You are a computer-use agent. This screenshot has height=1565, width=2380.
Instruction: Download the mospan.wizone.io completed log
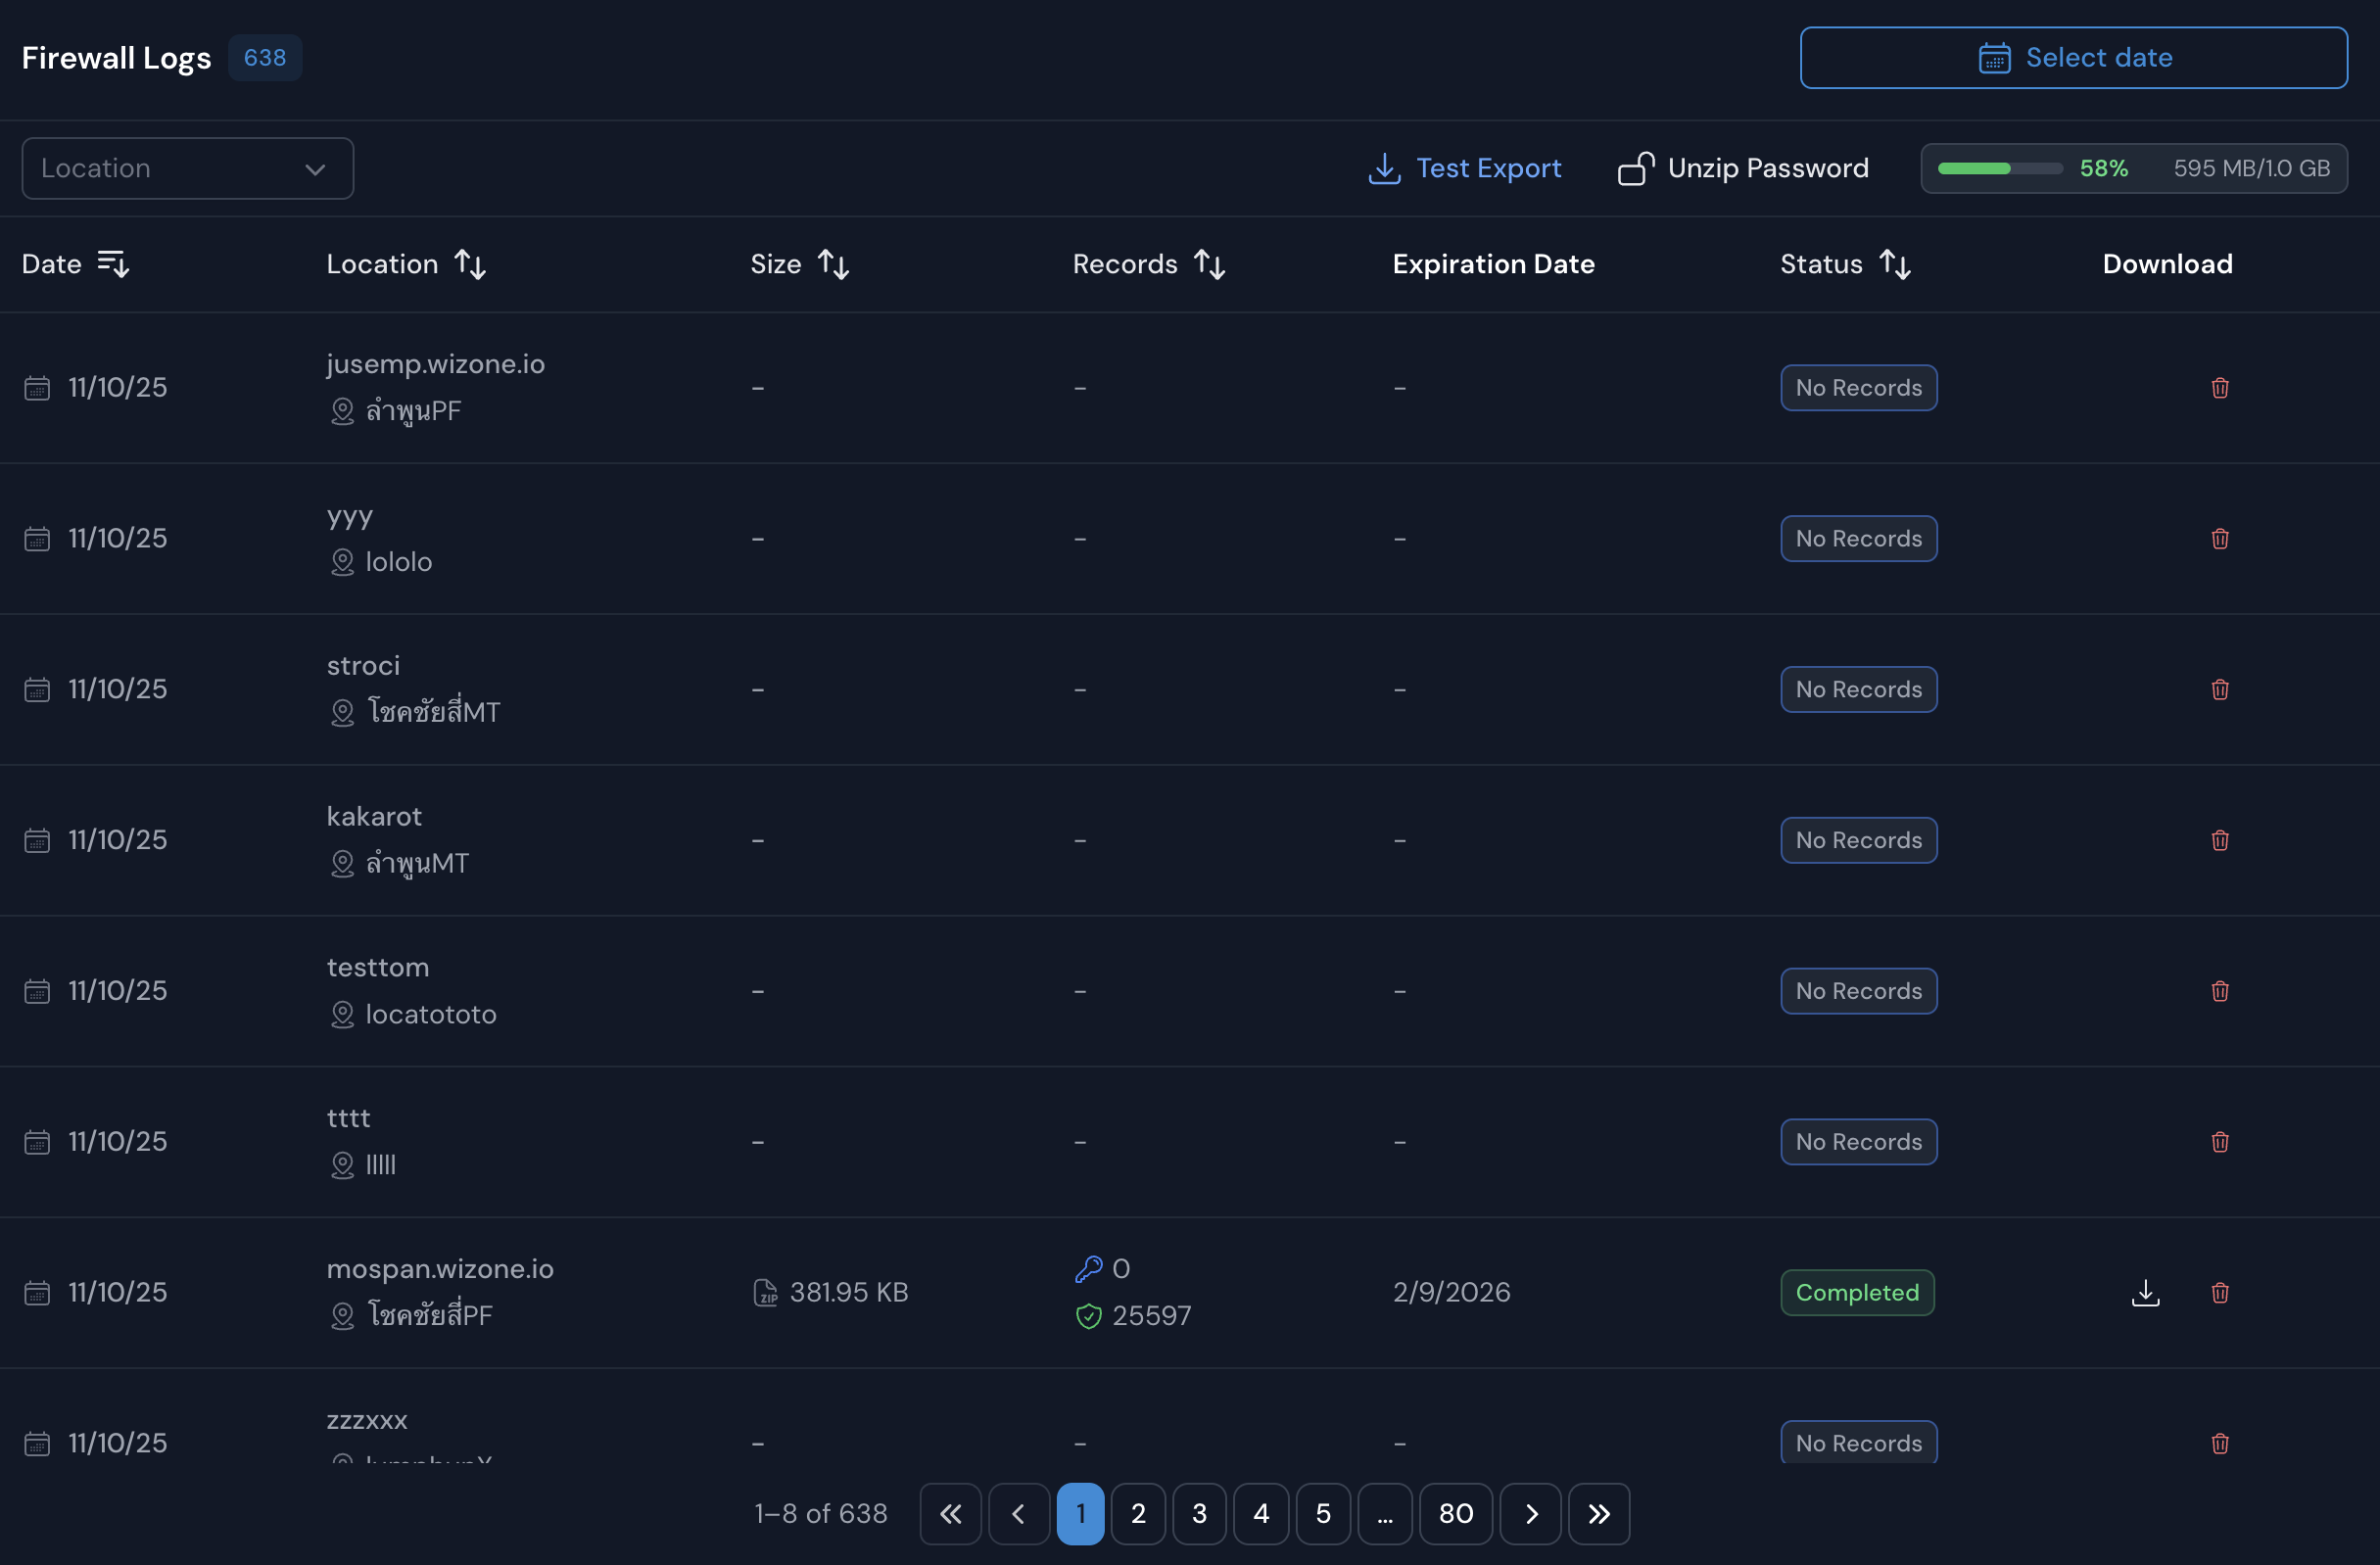coord(2145,1292)
